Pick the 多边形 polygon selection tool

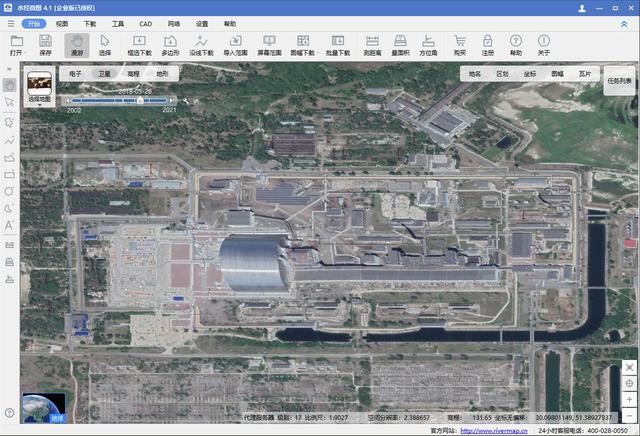click(171, 44)
